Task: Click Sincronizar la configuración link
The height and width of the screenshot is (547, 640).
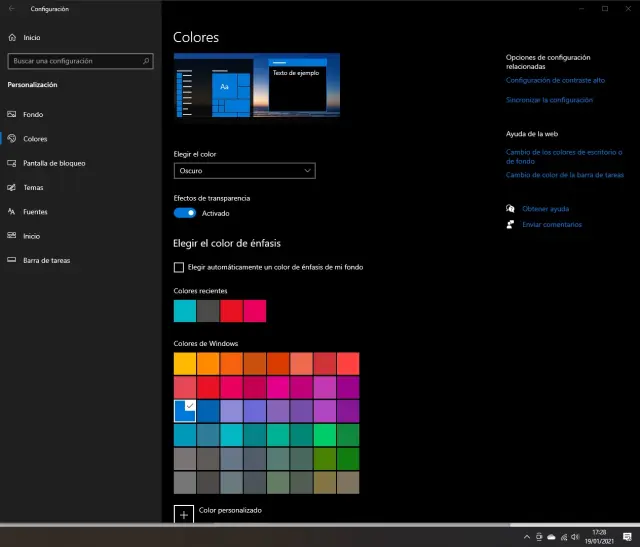Action: [549, 100]
